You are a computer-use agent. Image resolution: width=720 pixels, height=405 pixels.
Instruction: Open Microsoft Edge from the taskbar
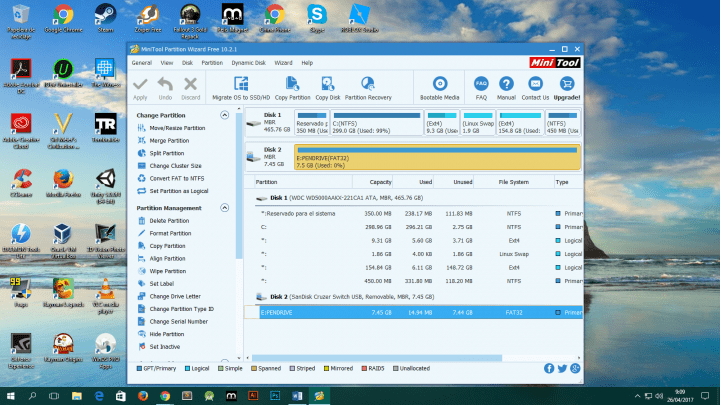(x=99, y=396)
